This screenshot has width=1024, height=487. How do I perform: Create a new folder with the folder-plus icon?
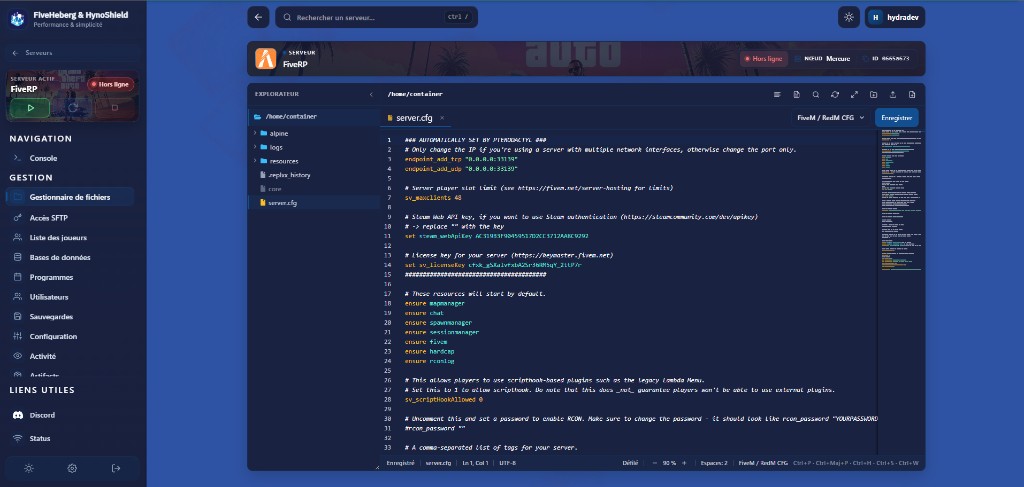point(873,95)
